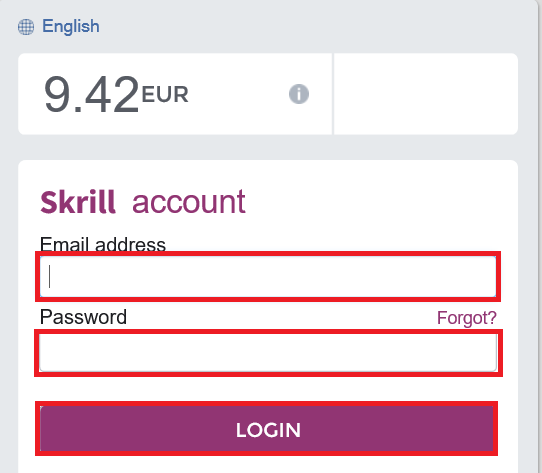Click the EUR currency label

[x=165, y=94]
